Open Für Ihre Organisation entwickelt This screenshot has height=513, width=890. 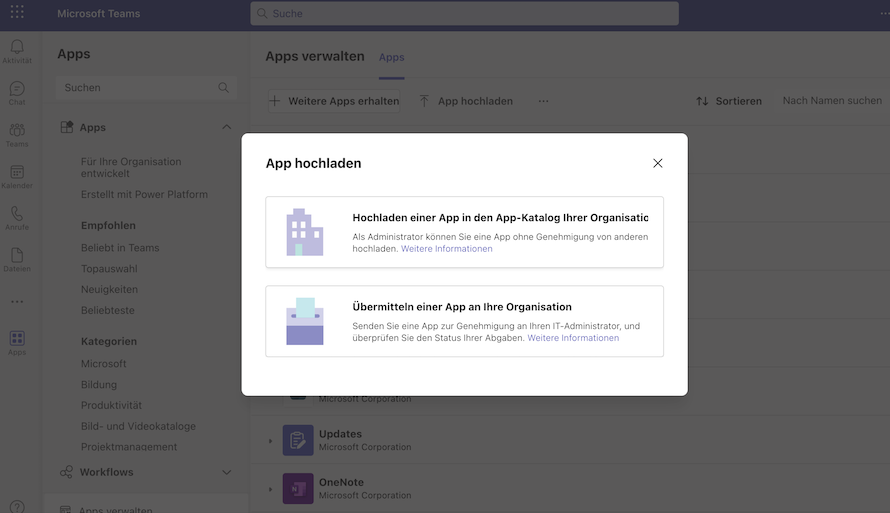point(131,167)
